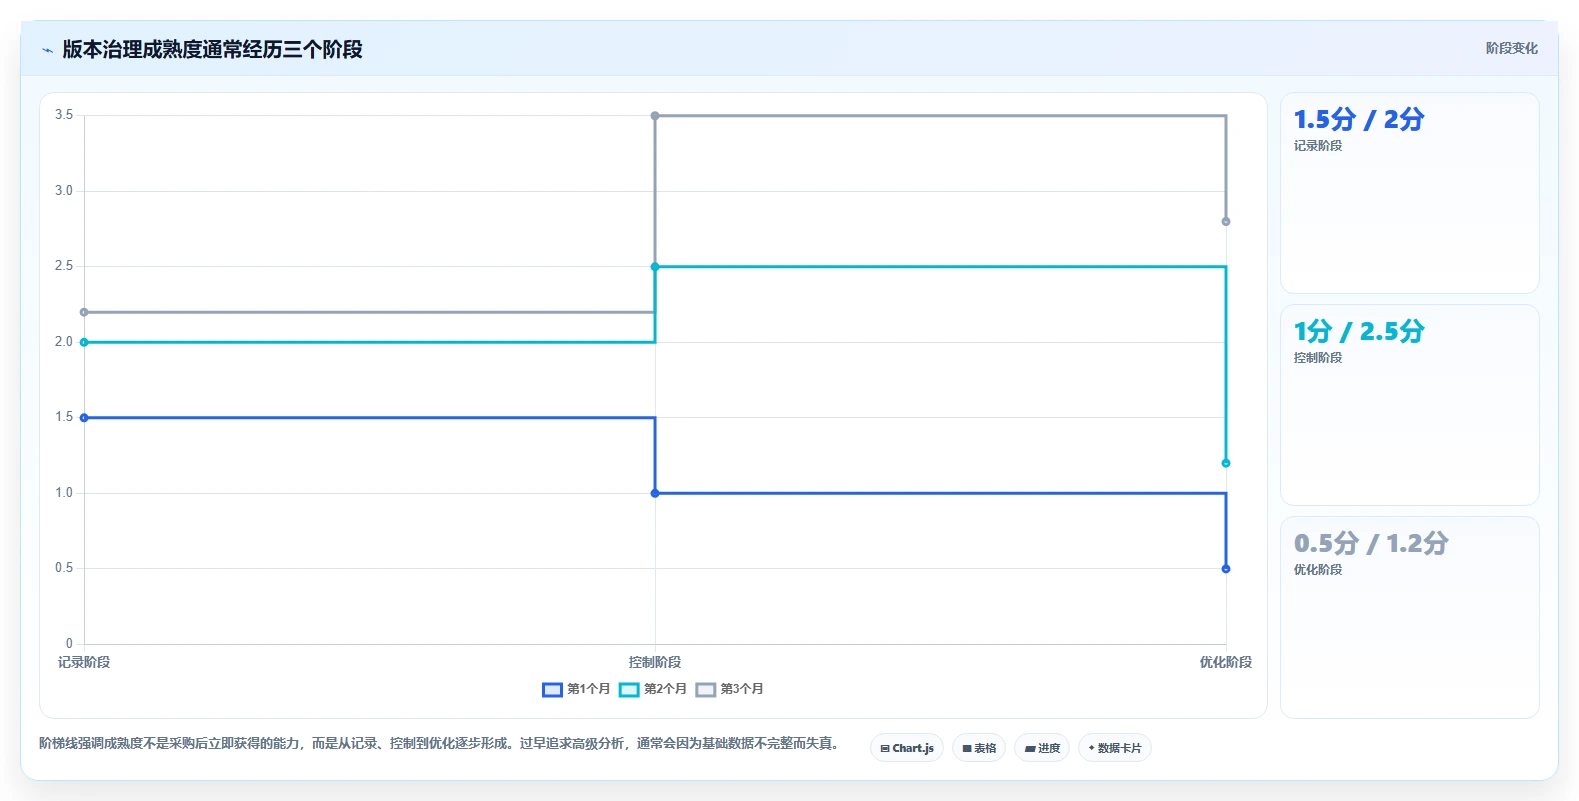Click the cyan data point at 2.5 控制阶段
Image resolution: width=1579 pixels, height=801 pixels.
click(x=655, y=267)
